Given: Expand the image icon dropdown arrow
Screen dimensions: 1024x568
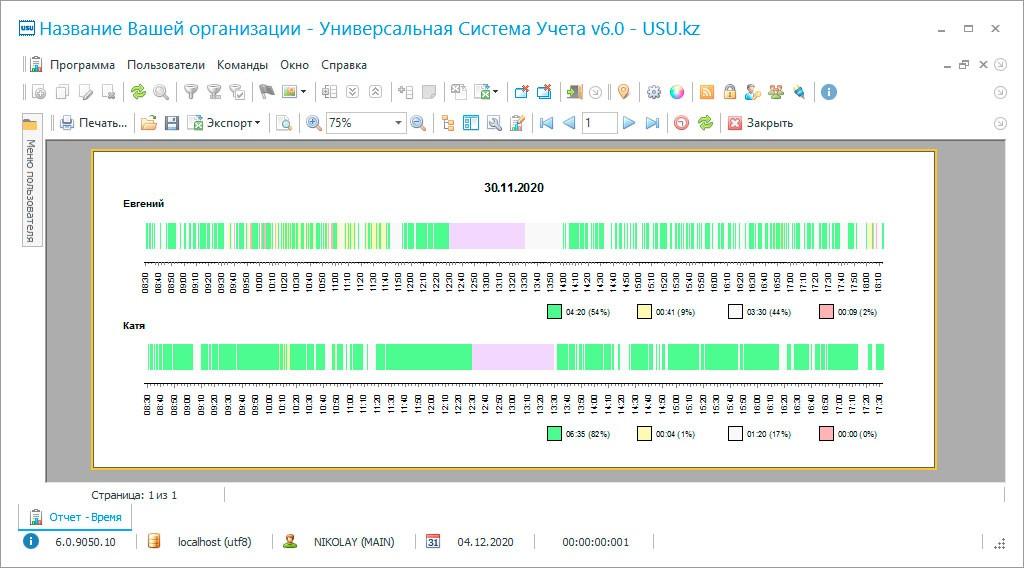Looking at the screenshot, I should 303,92.
